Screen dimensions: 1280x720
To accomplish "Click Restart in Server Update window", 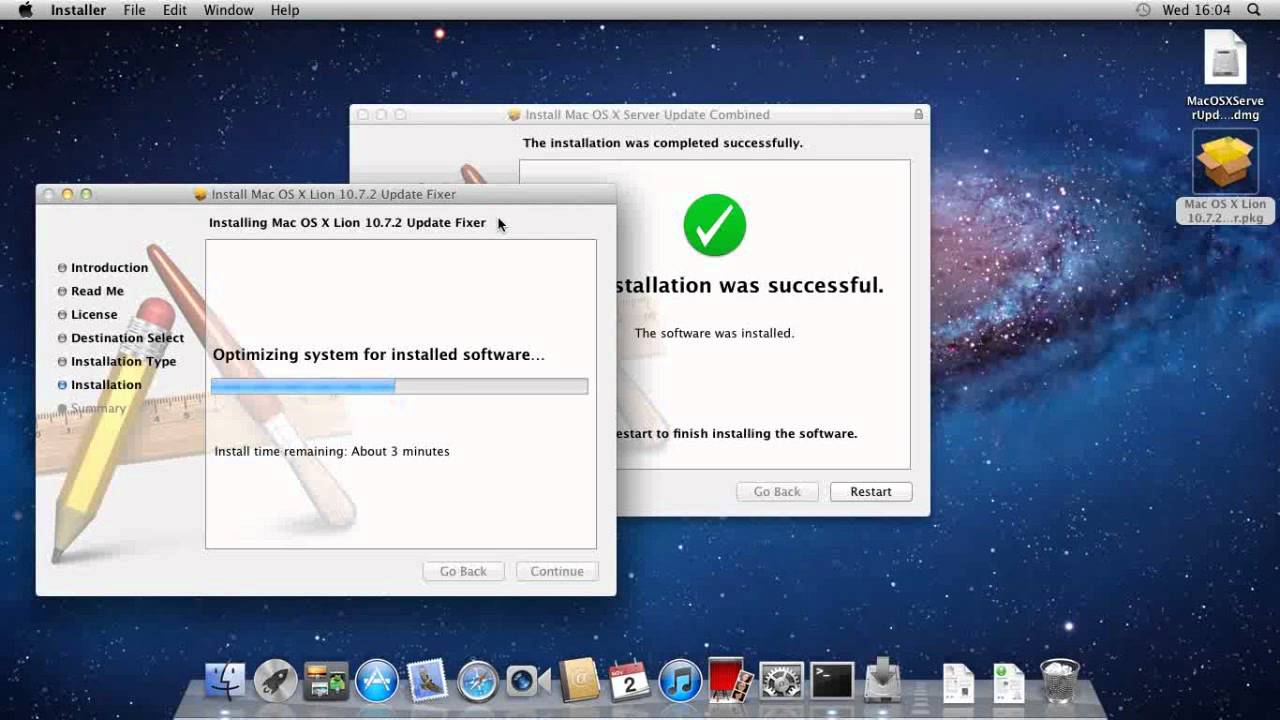I will coord(871,491).
